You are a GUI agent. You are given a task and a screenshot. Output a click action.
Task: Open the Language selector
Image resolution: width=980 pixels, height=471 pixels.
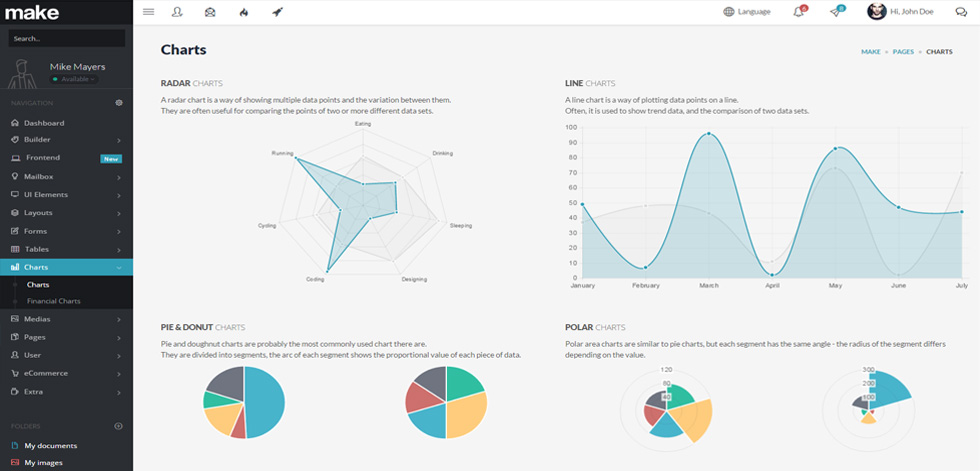[x=747, y=11]
